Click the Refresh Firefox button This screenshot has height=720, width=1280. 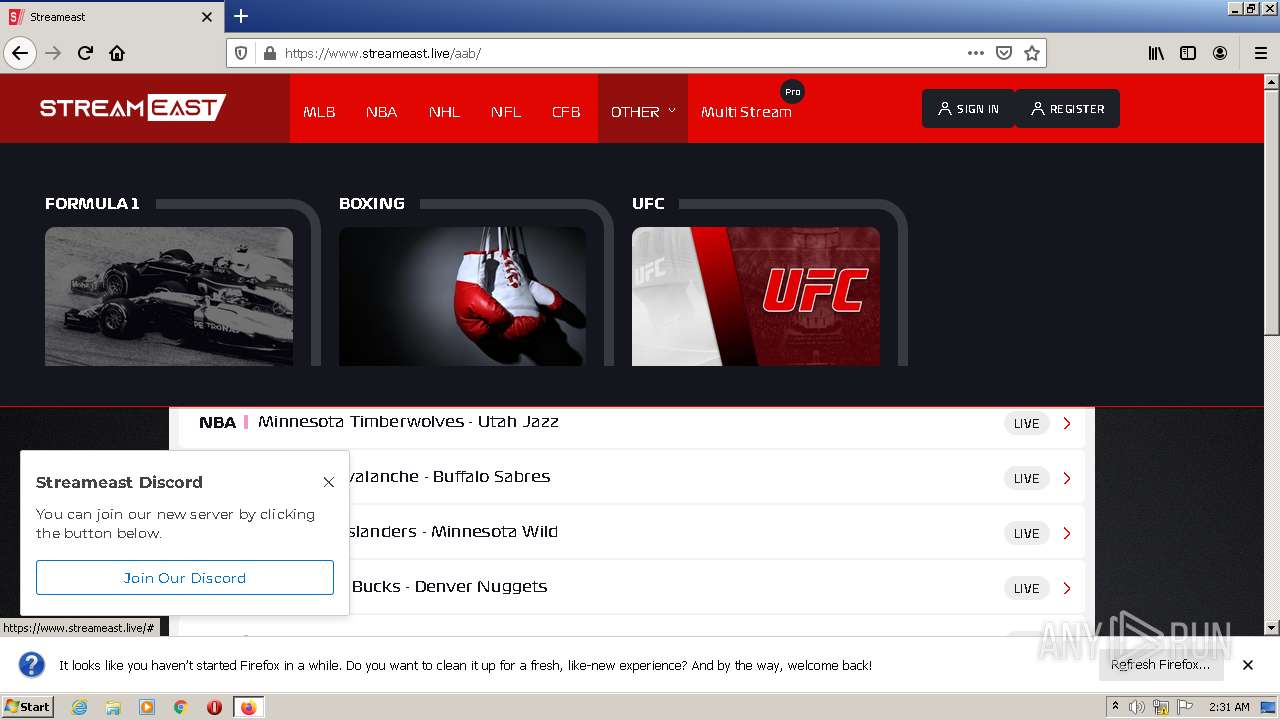[x=1160, y=665]
